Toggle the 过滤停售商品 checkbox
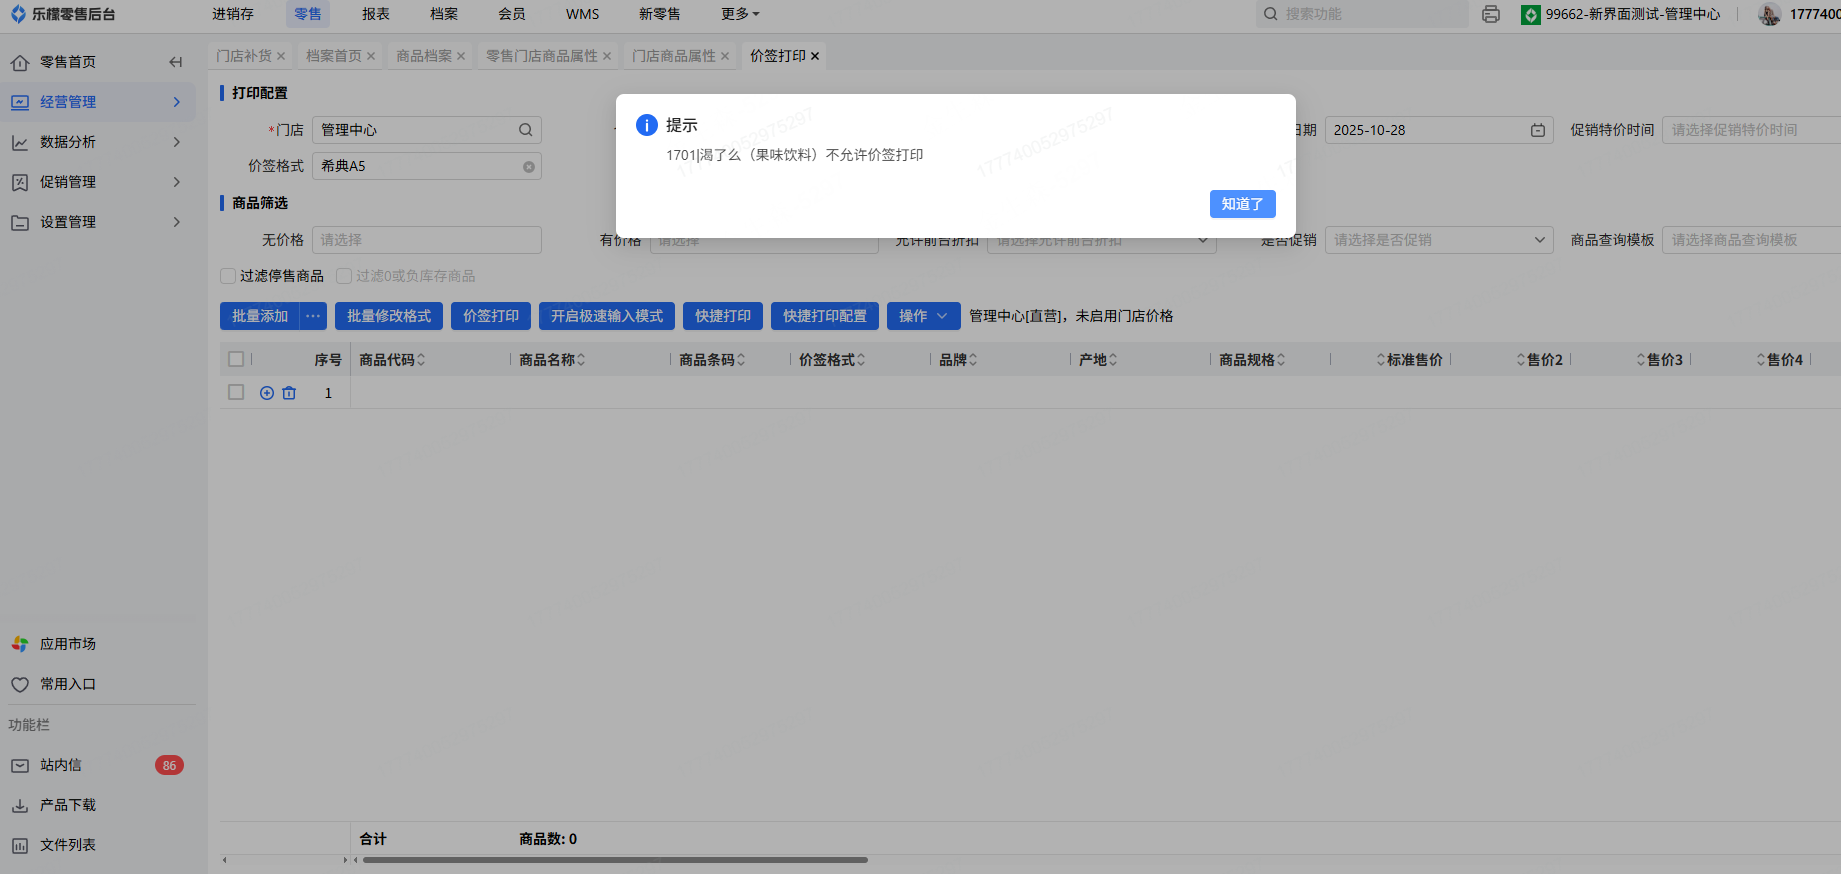 click(x=228, y=276)
